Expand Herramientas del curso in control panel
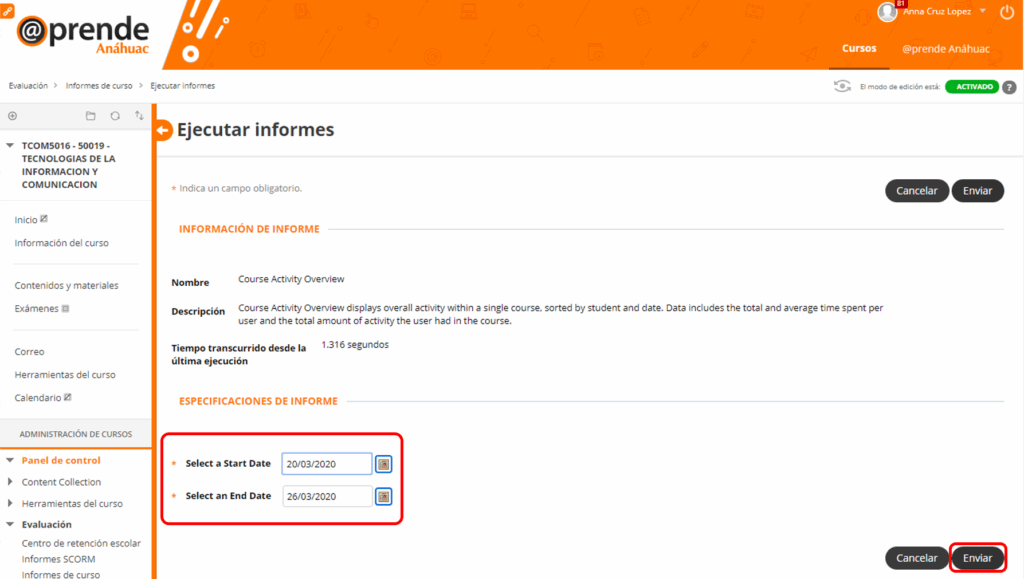 pos(10,504)
